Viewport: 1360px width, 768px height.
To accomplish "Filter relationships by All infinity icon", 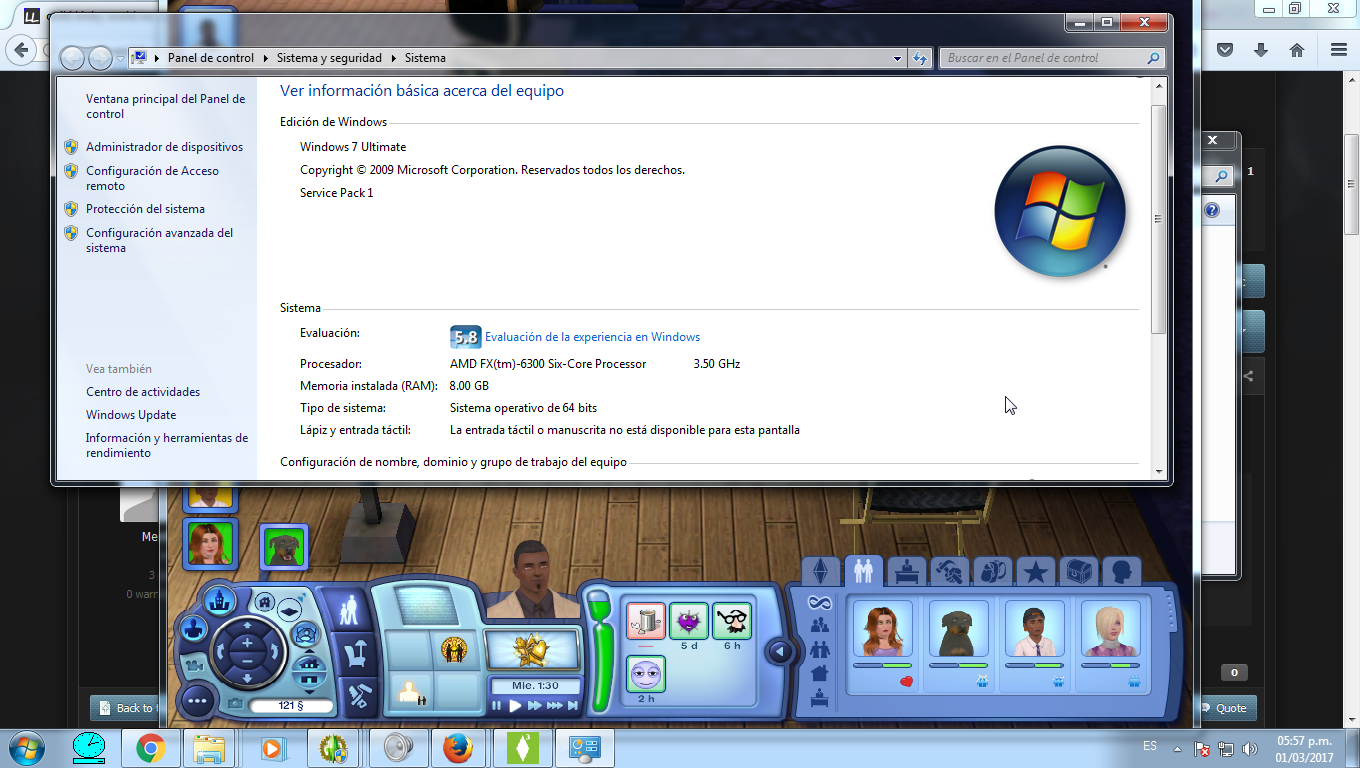I will [x=820, y=602].
